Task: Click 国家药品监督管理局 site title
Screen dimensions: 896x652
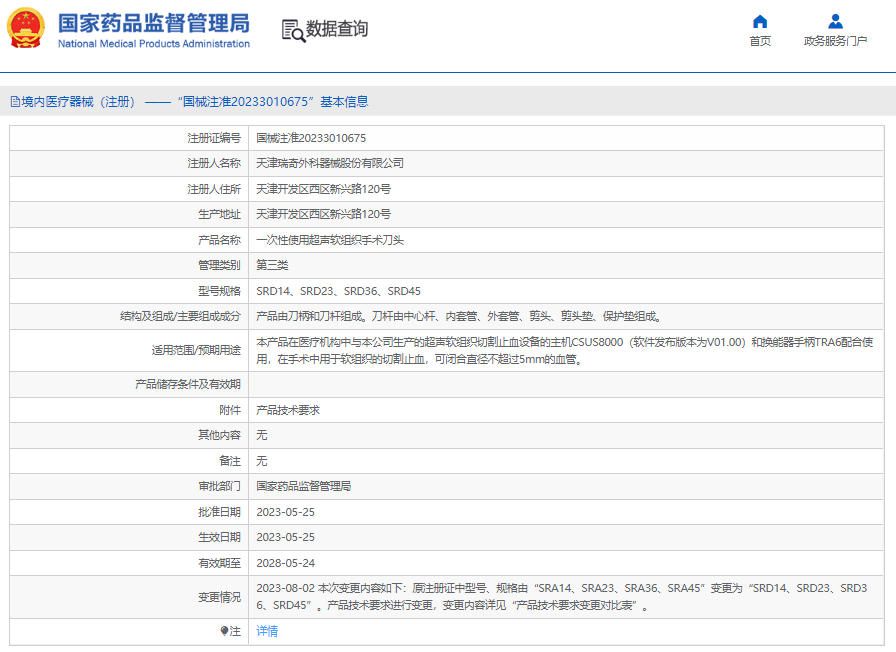Action: 154,23
